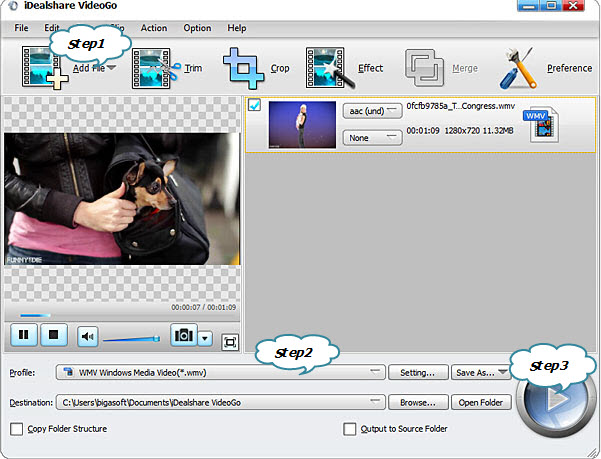Viewport: 601px width, 459px height.
Task: Enable Output to Source Folder checkbox
Action: pyautogui.click(x=350, y=429)
